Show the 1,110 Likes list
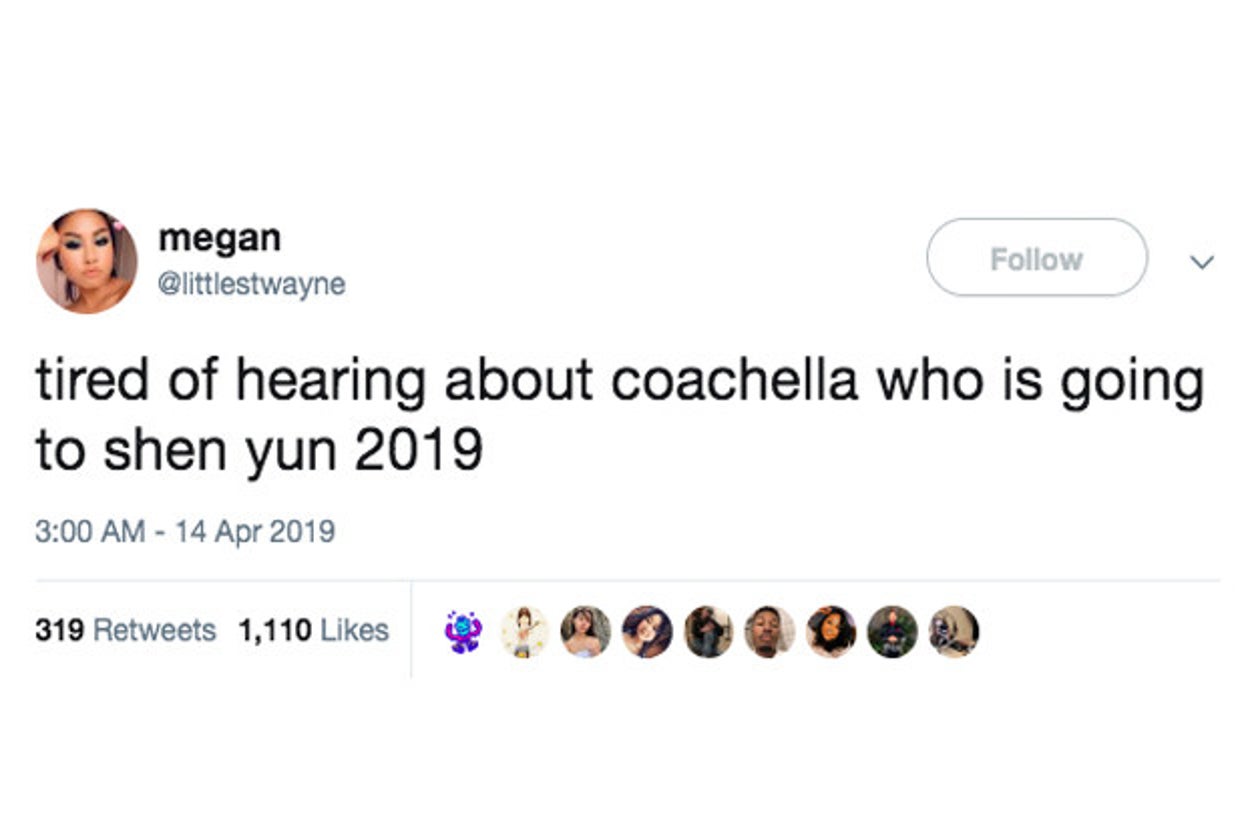Image resolution: width=1250 pixels, height=830 pixels. click(313, 630)
